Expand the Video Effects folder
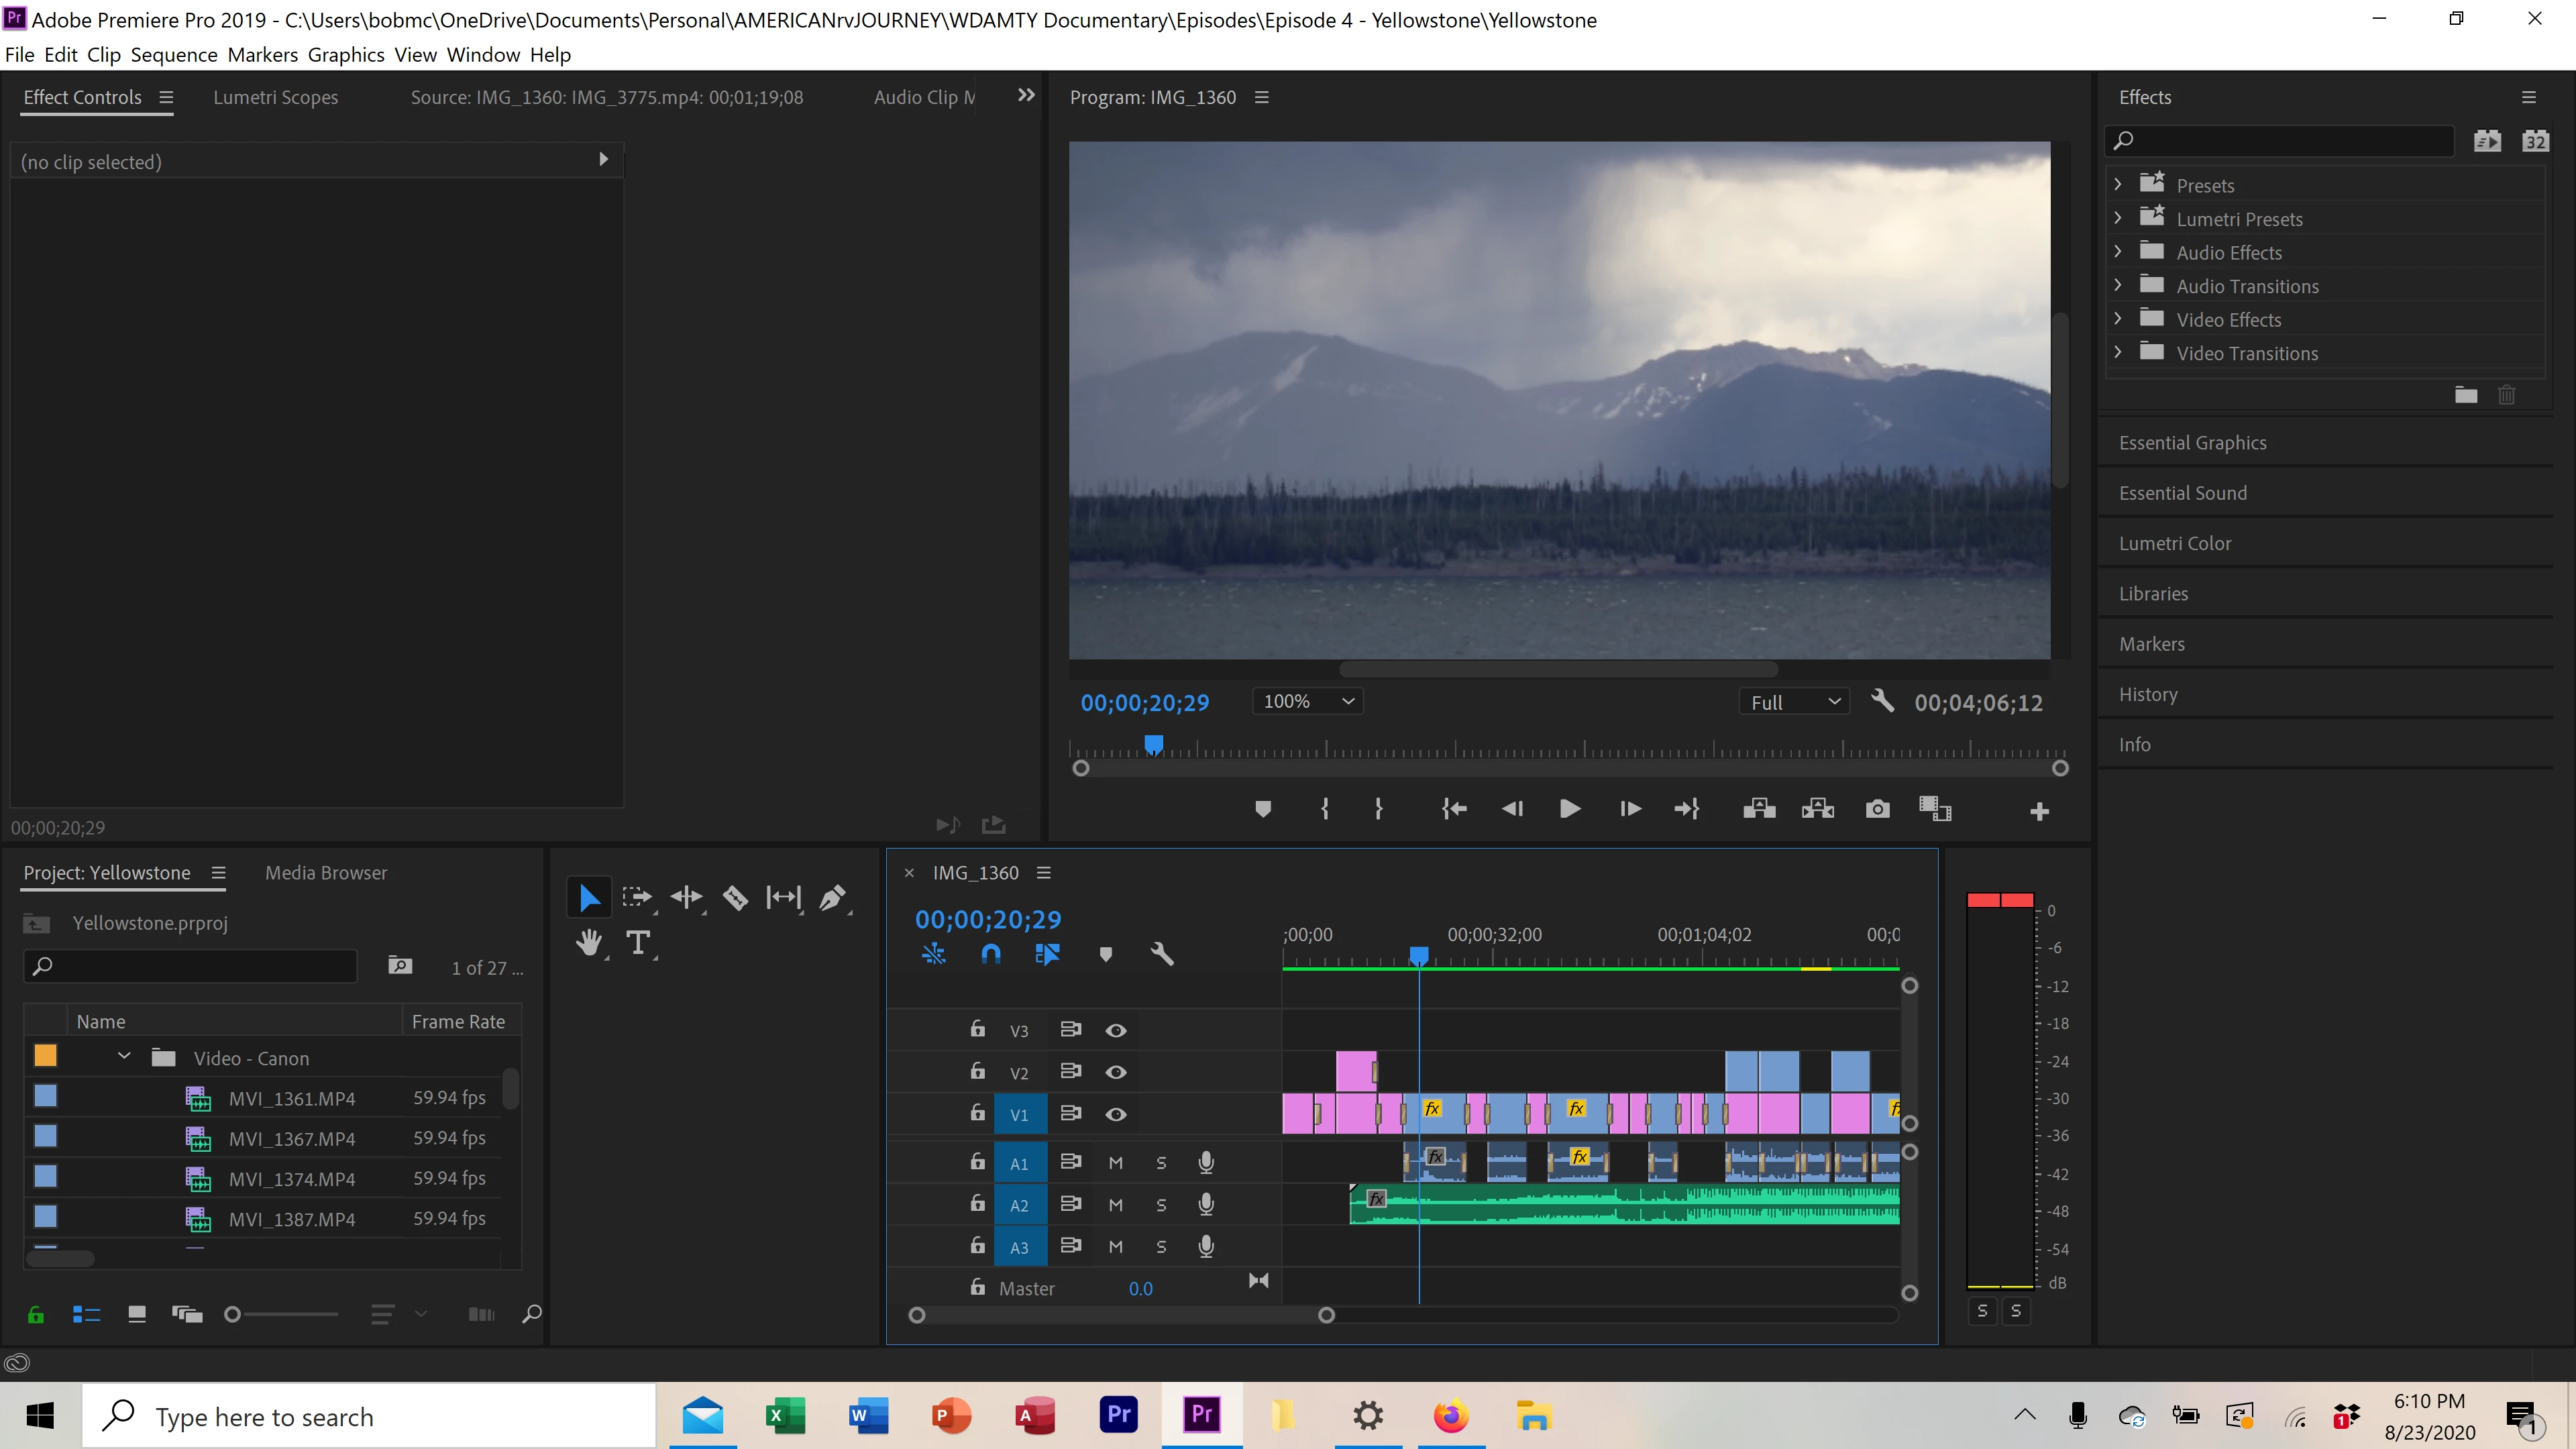The height and width of the screenshot is (1449, 2576). click(x=2117, y=319)
